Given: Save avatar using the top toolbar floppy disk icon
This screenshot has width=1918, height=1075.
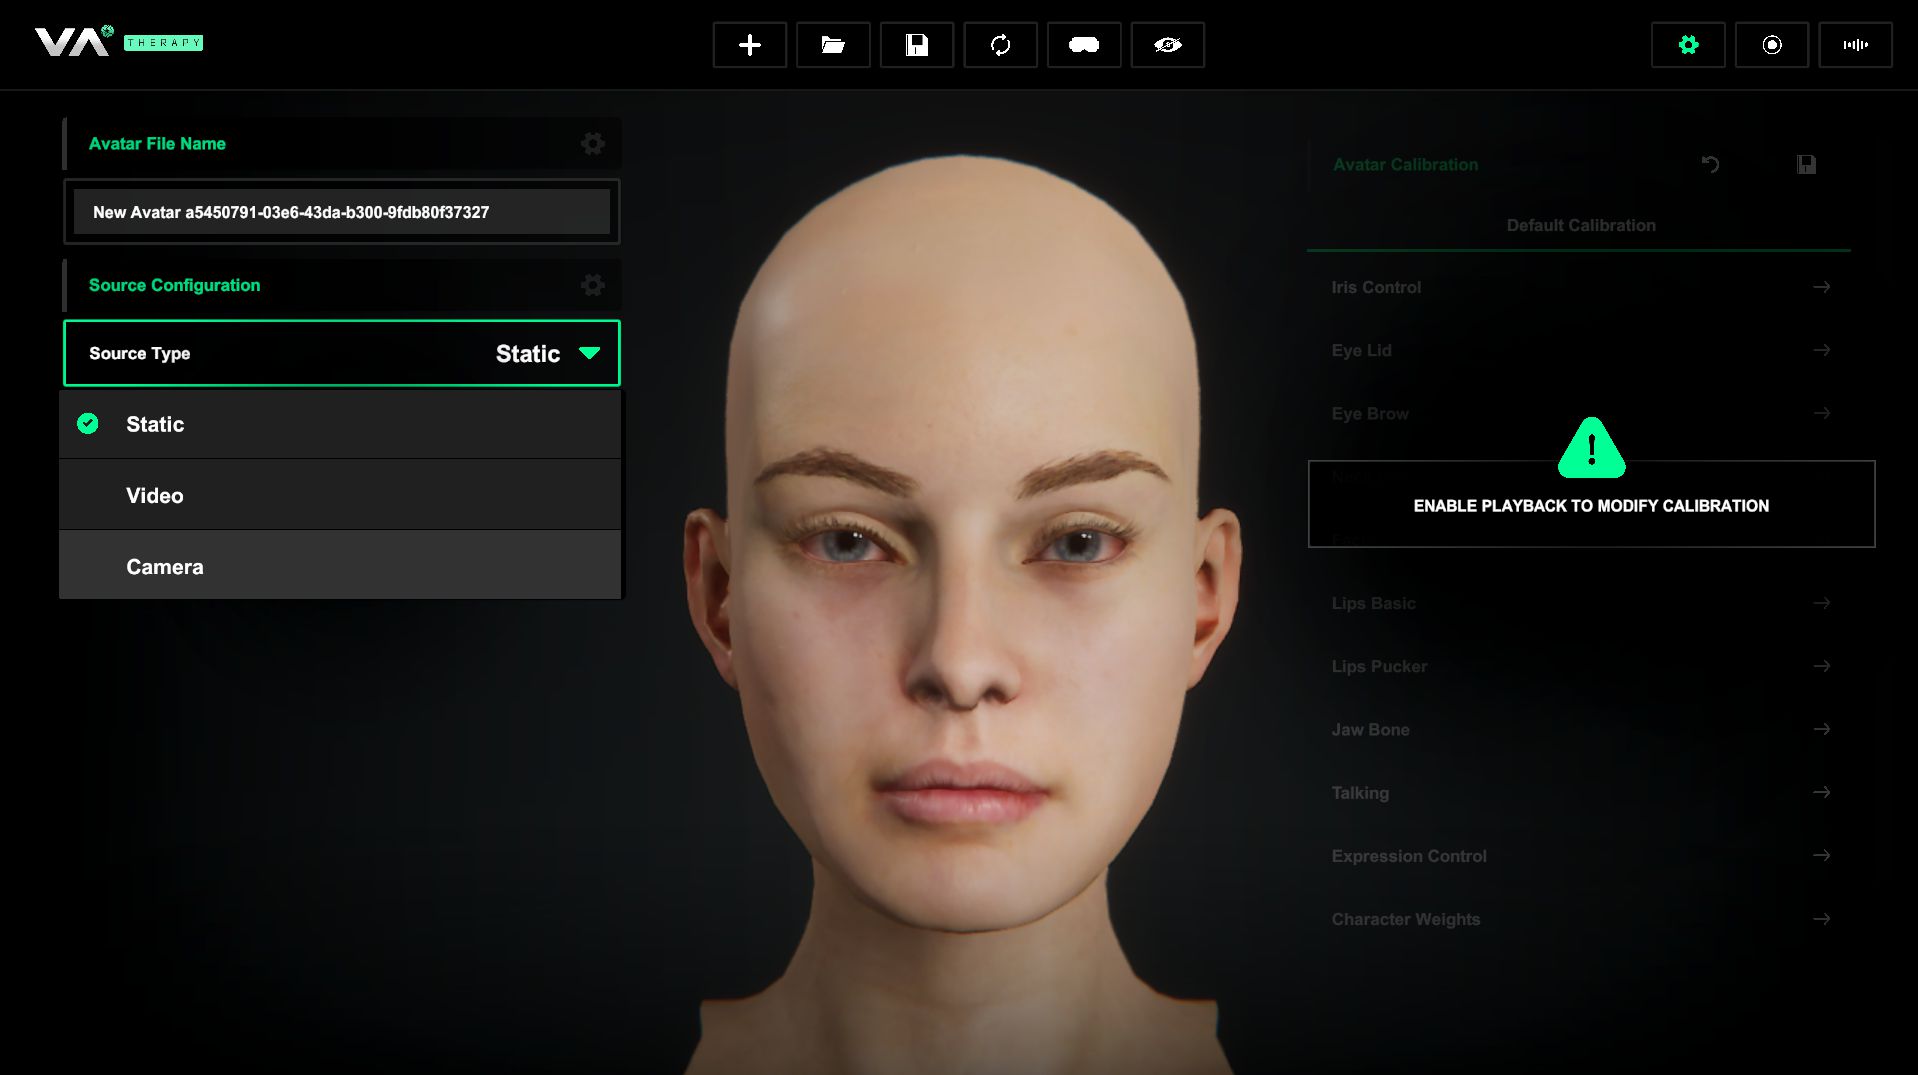Looking at the screenshot, I should [x=916, y=45].
